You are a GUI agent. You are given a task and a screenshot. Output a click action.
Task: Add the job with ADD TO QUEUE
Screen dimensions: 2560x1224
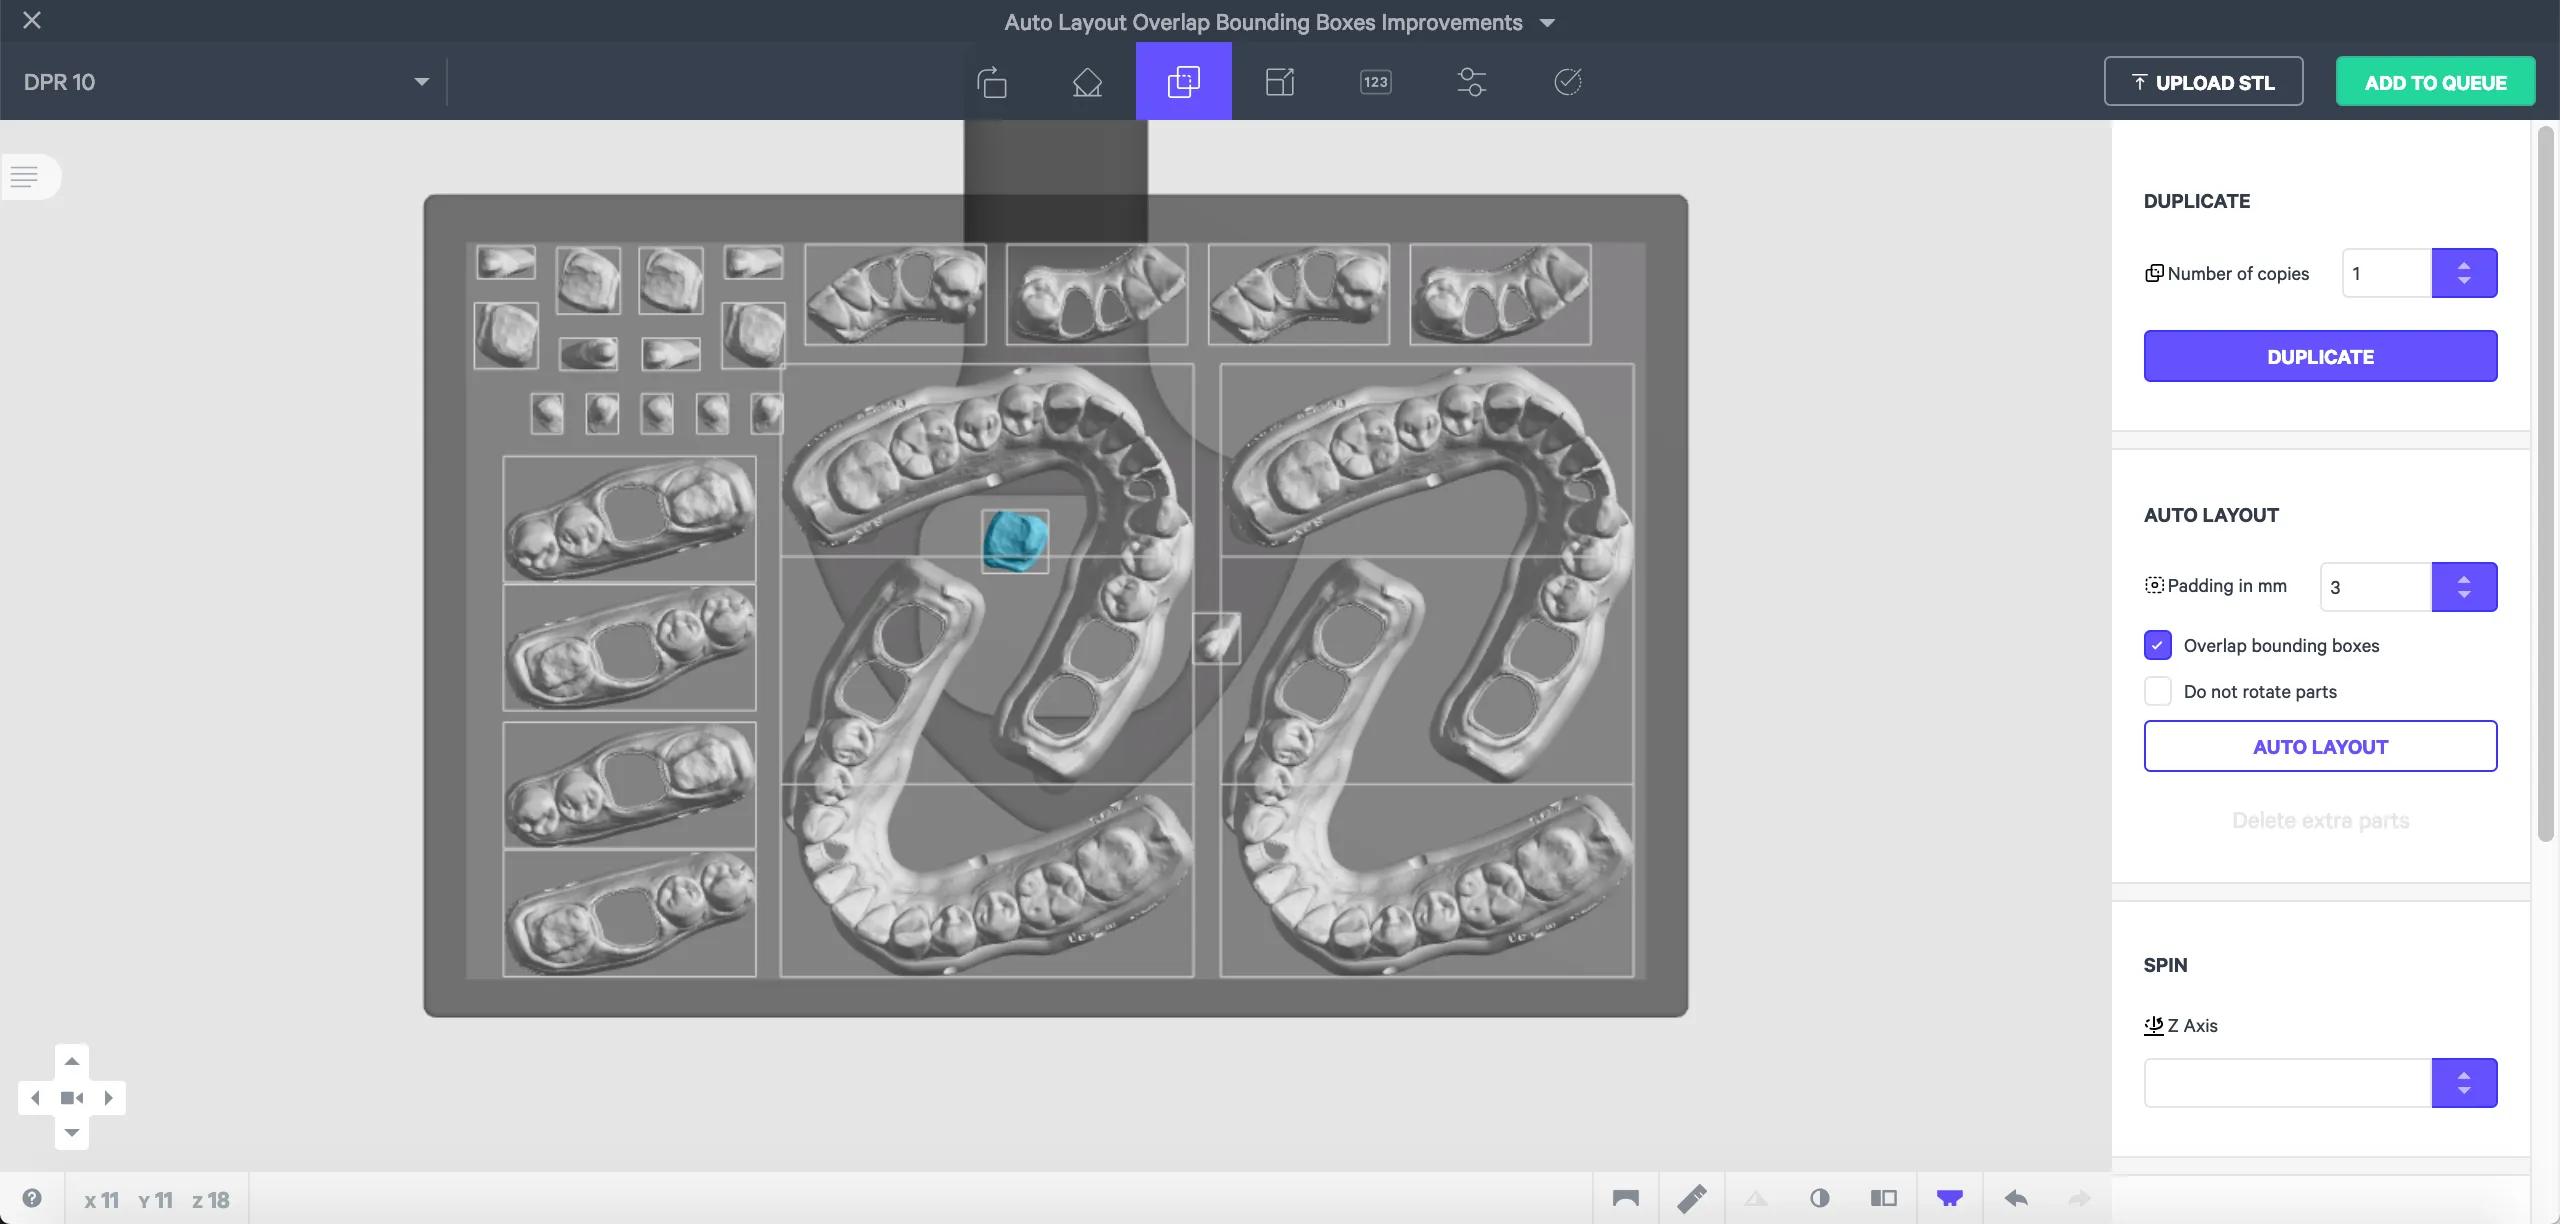[2435, 82]
